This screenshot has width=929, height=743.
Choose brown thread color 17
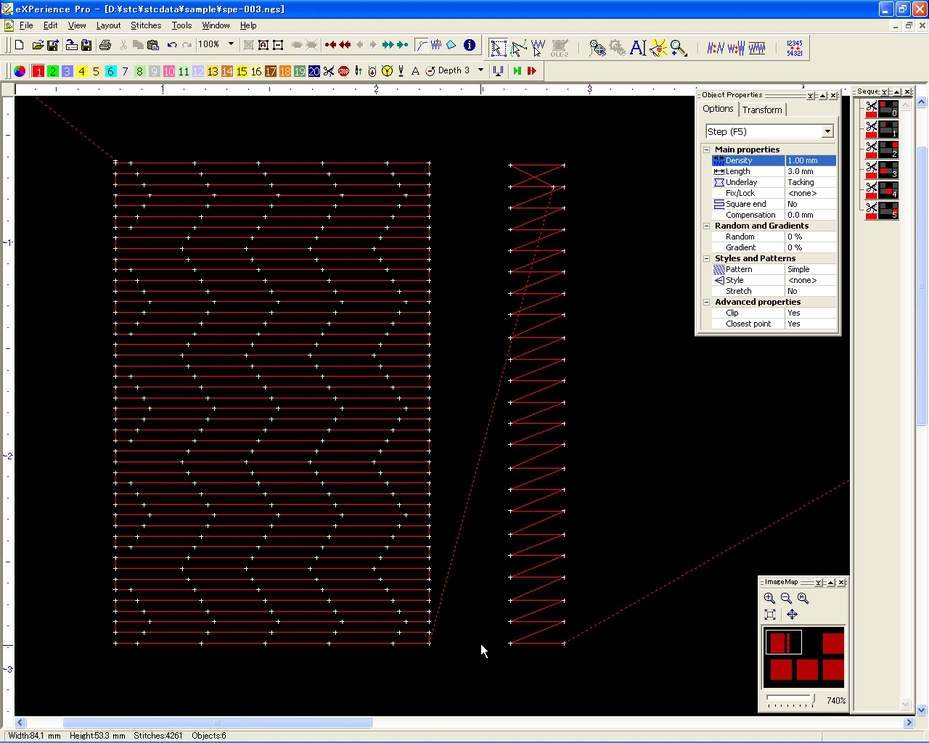coord(271,71)
